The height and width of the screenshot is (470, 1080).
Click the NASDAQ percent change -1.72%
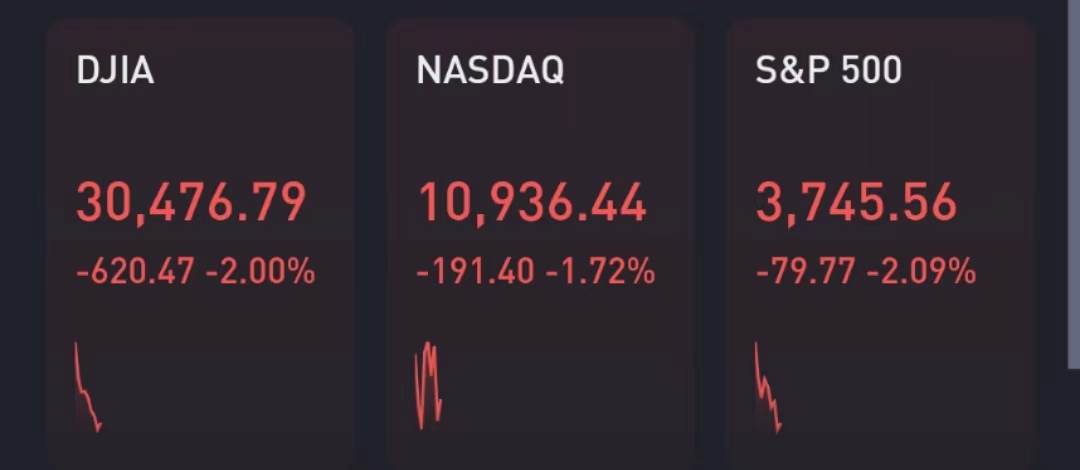point(600,271)
